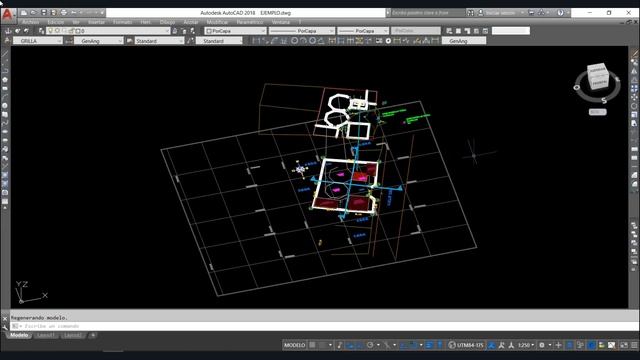Click the blank input box in properties toolbar

tap(511, 31)
